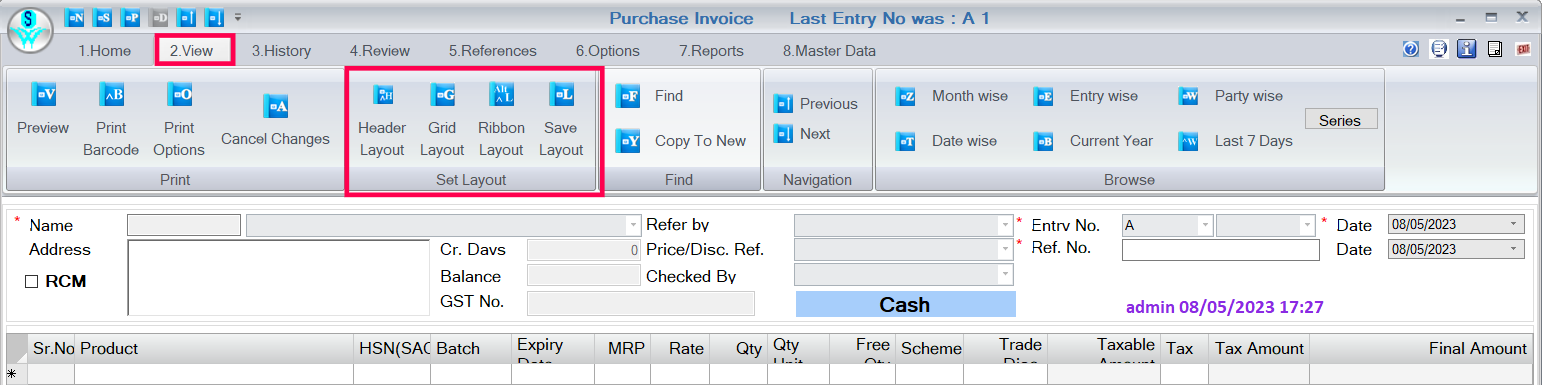1542x385 pixels.
Task: Switch to the 7.Reports tab
Action: tap(711, 51)
